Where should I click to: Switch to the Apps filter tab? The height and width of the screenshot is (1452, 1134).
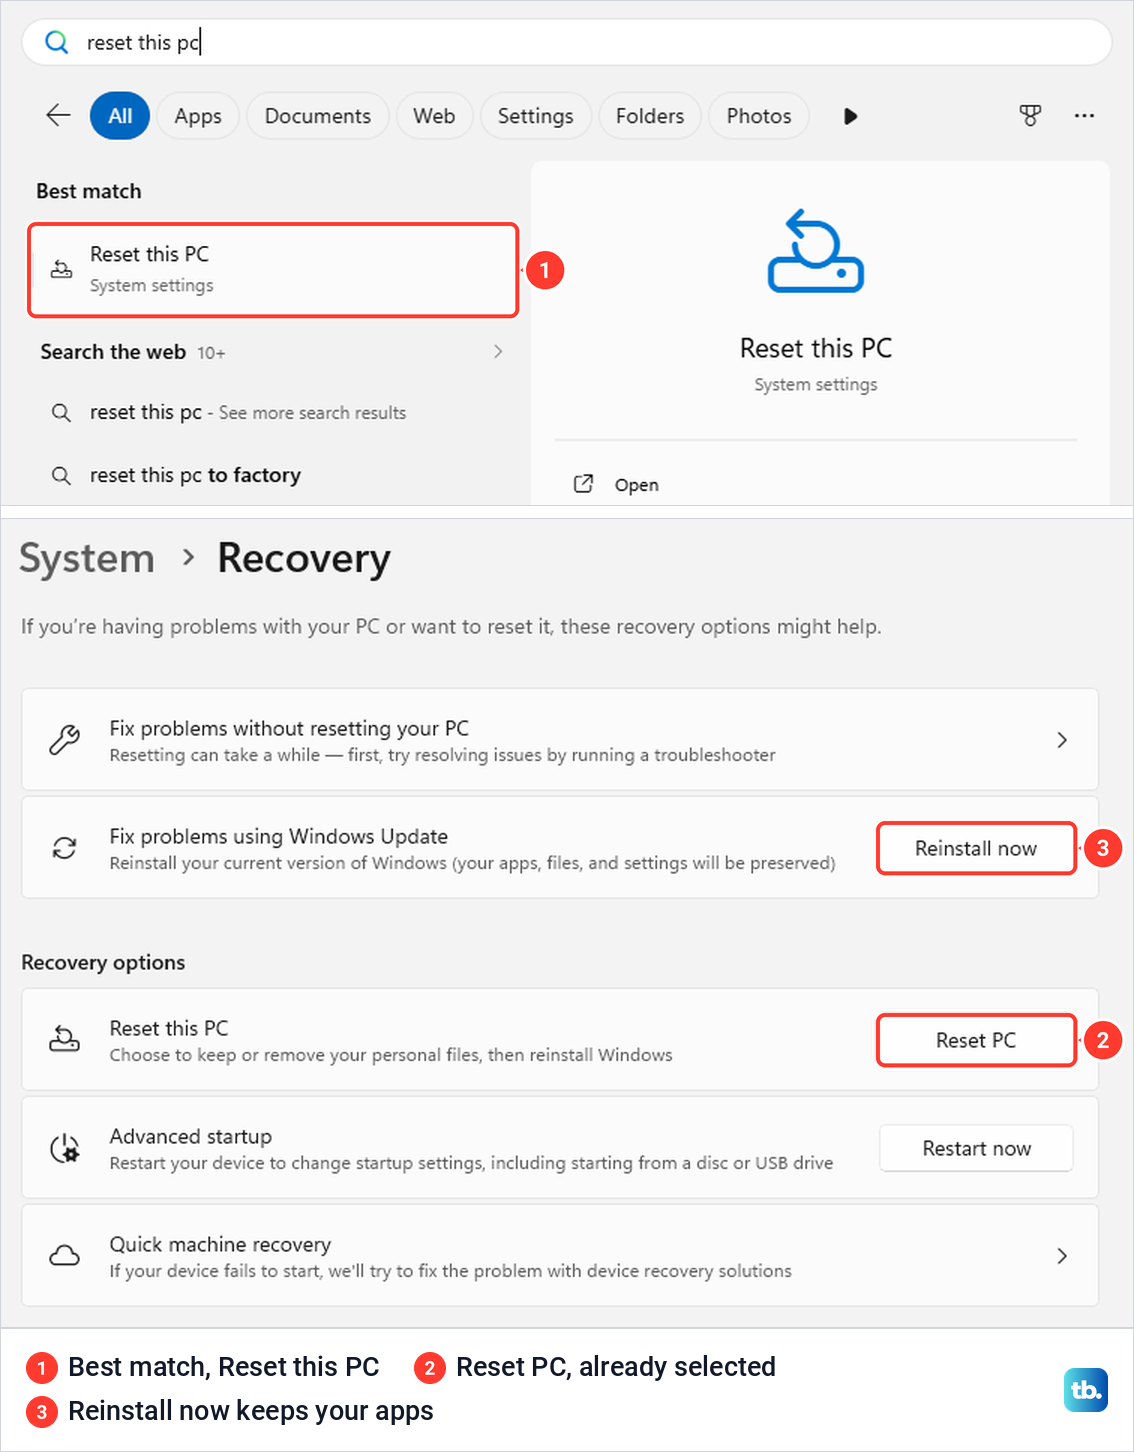point(198,116)
